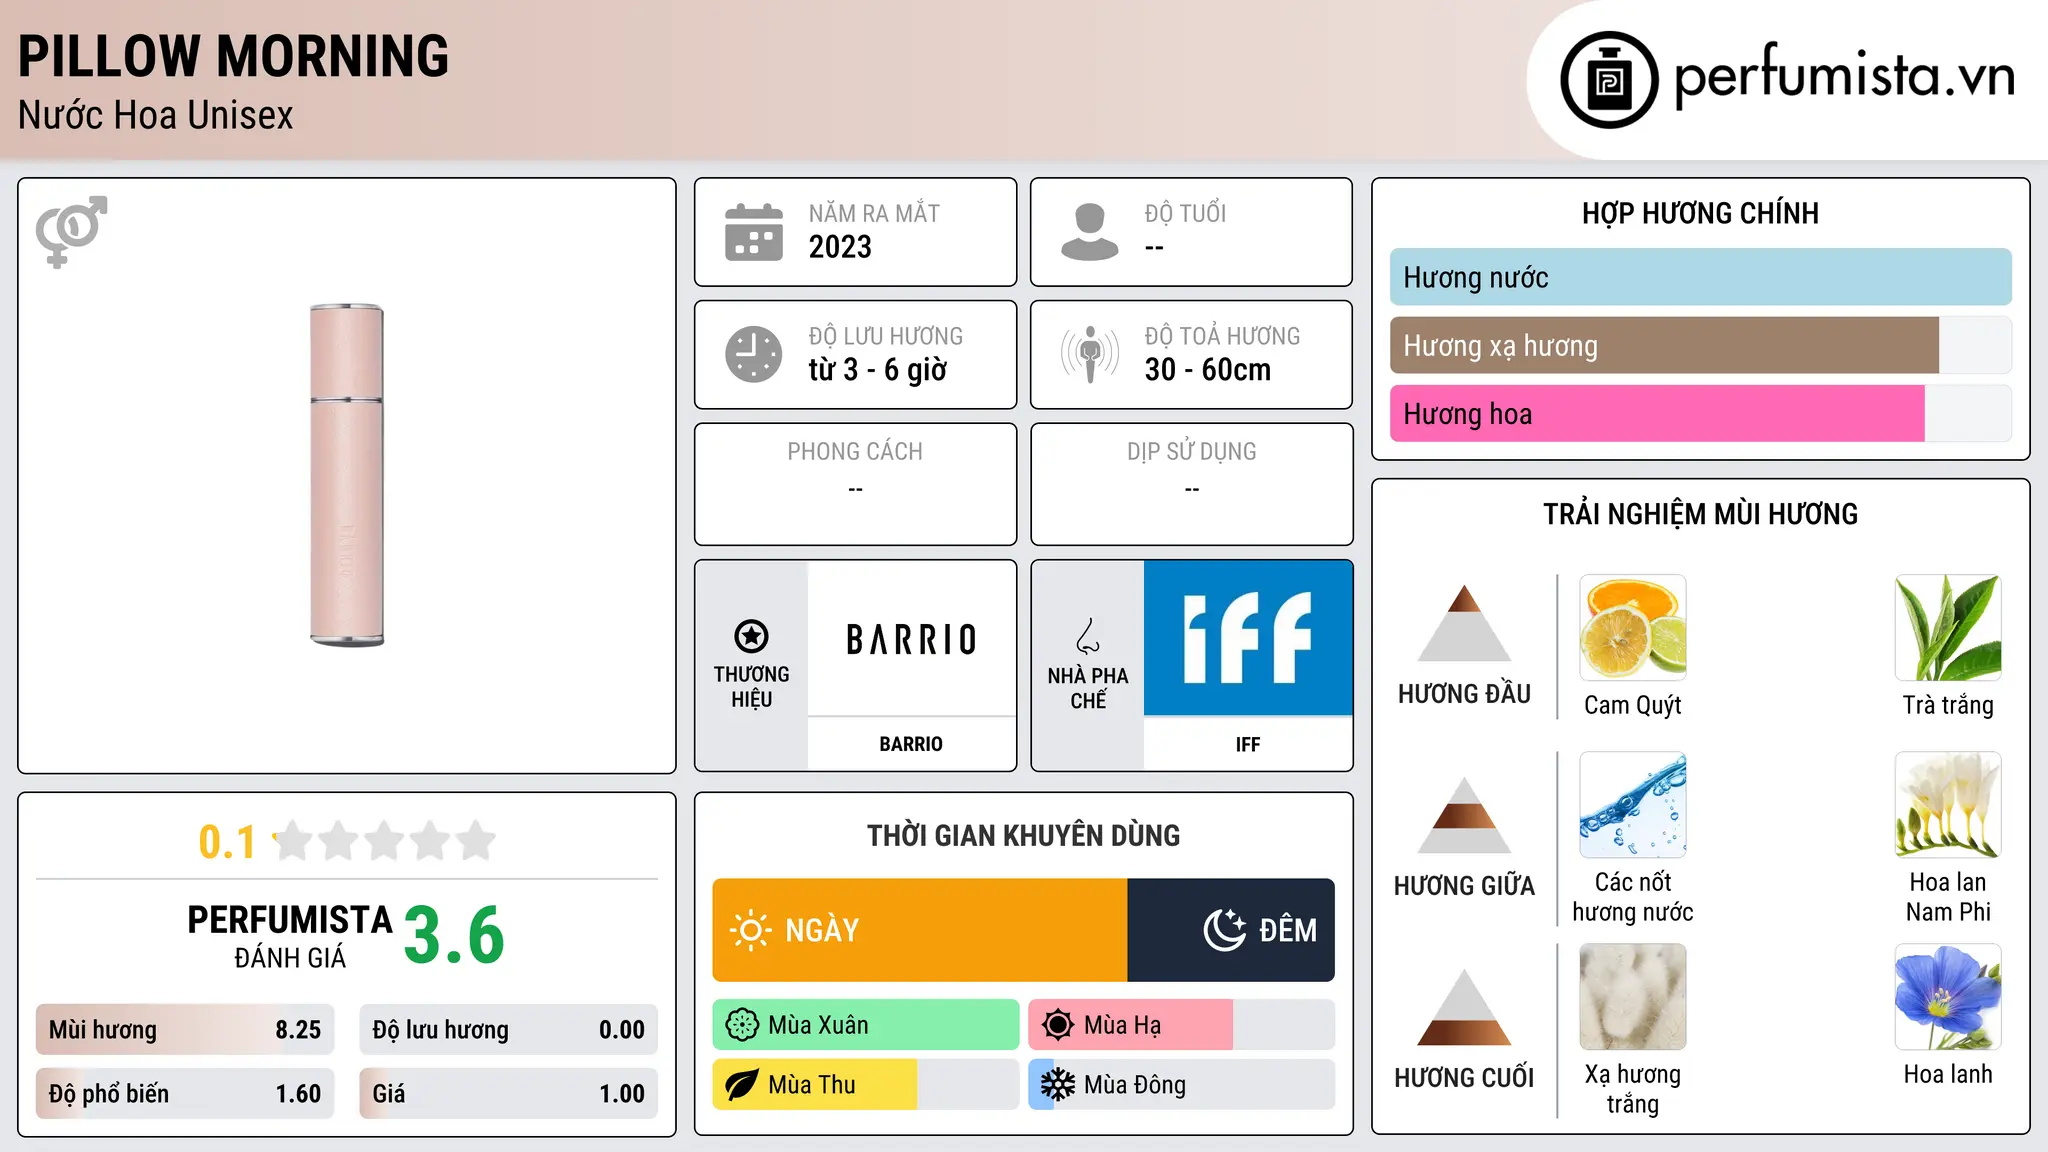Click the moon icon in the ĐÊM bar
The width and height of the screenshot is (2048, 1152).
pos(1225,930)
